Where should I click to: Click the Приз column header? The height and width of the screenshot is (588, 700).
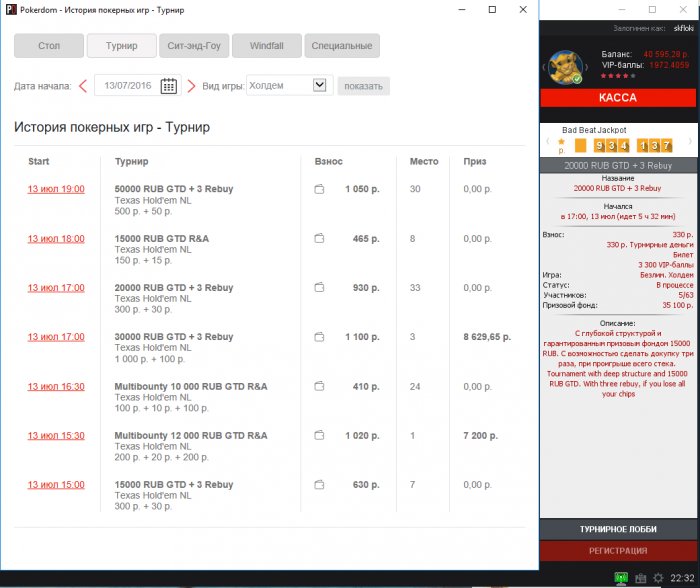[475, 161]
